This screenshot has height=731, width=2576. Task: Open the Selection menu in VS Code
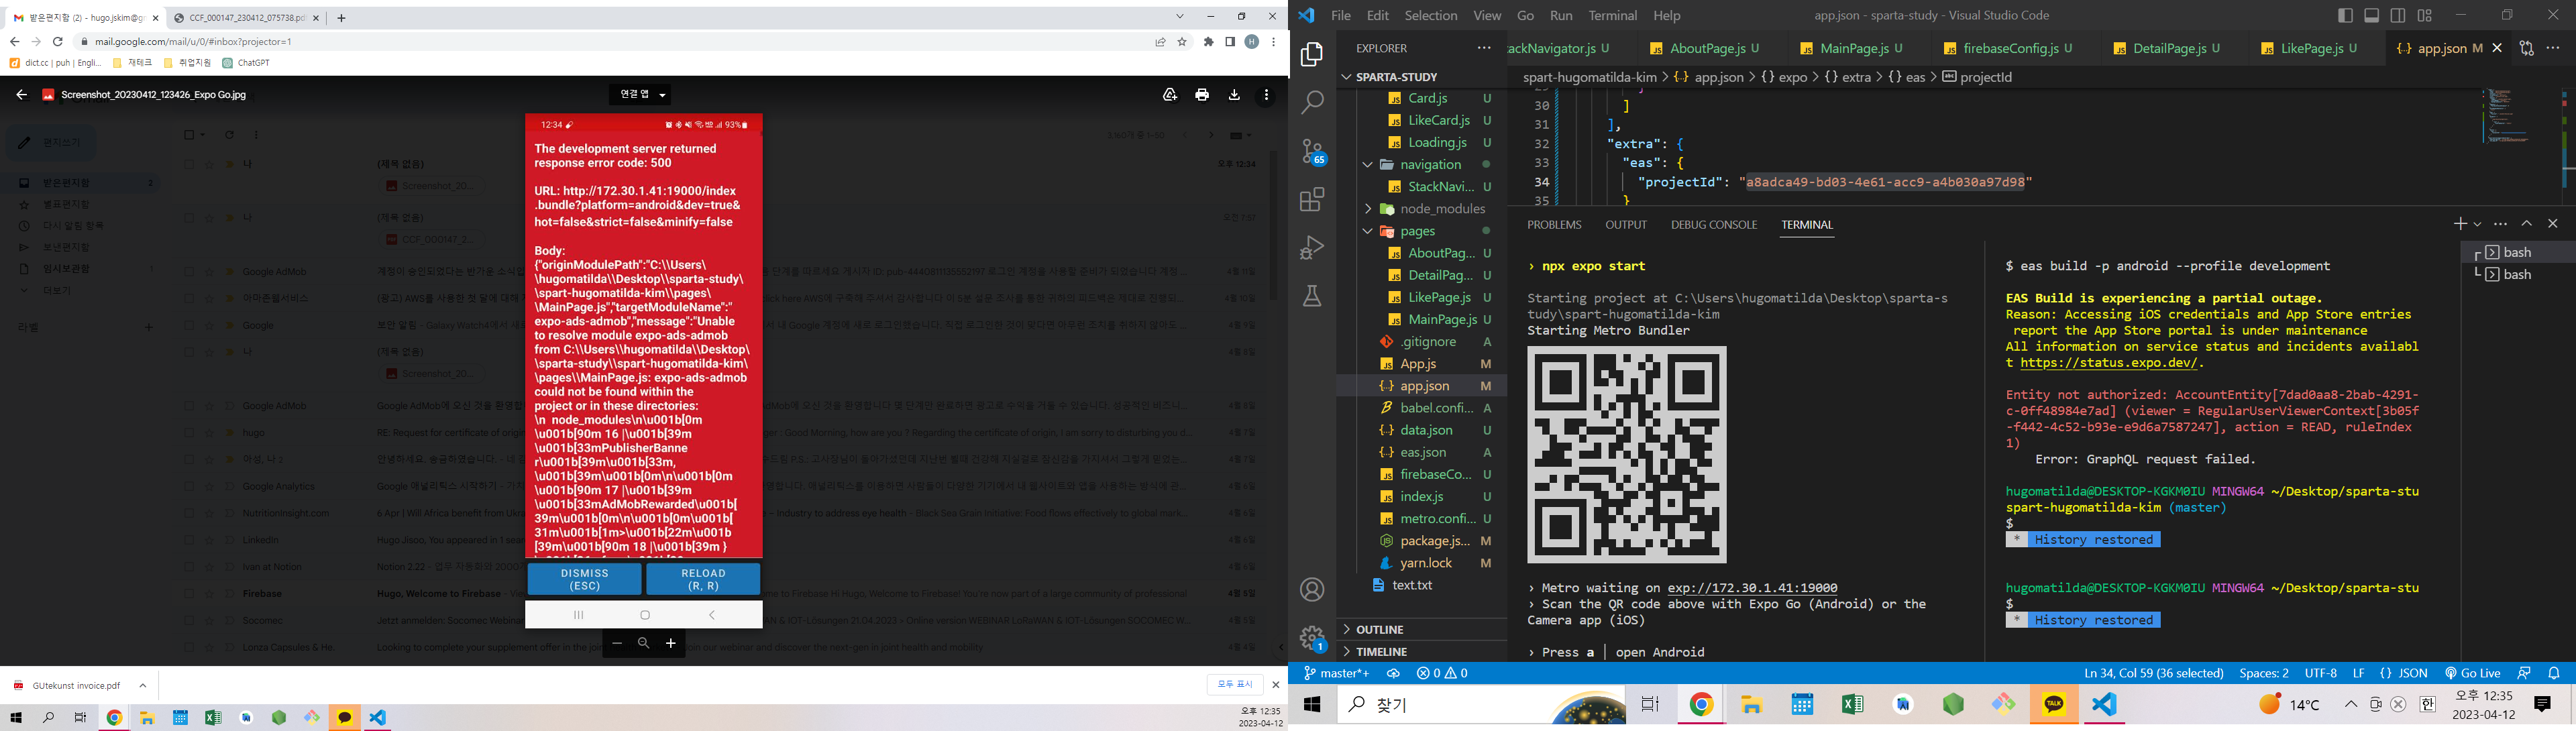coord(1431,15)
